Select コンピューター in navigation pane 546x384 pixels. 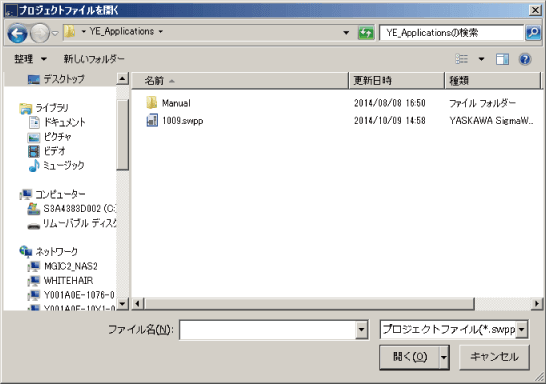pos(60,194)
